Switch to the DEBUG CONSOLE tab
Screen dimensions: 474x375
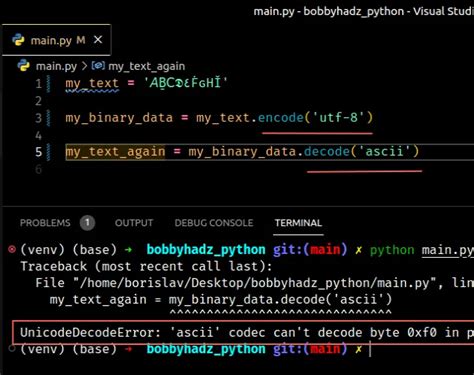(x=214, y=223)
